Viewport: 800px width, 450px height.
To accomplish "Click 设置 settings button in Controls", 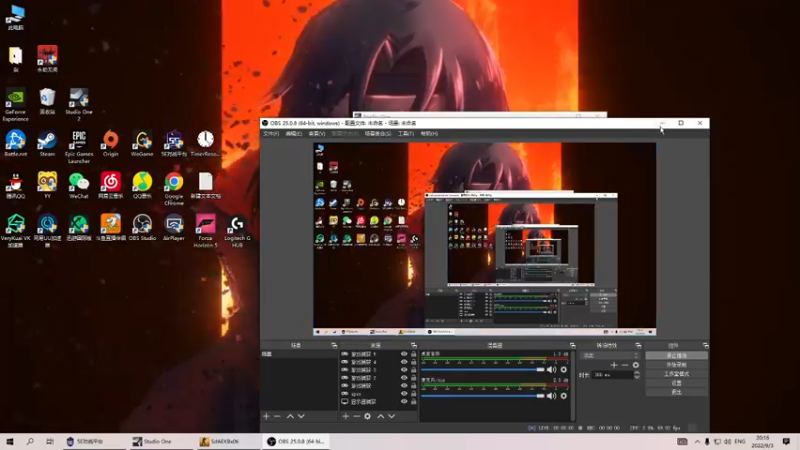I will 677,383.
